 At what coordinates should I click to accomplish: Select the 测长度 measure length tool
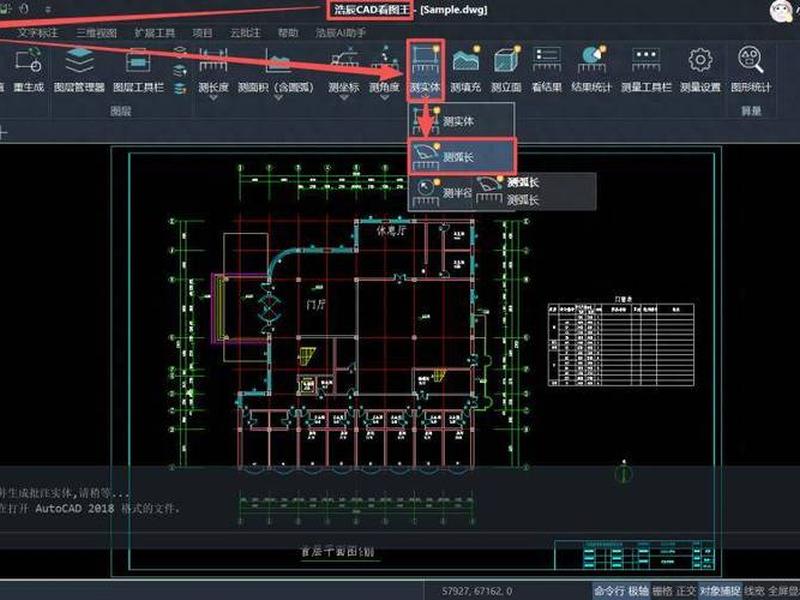tap(213, 68)
